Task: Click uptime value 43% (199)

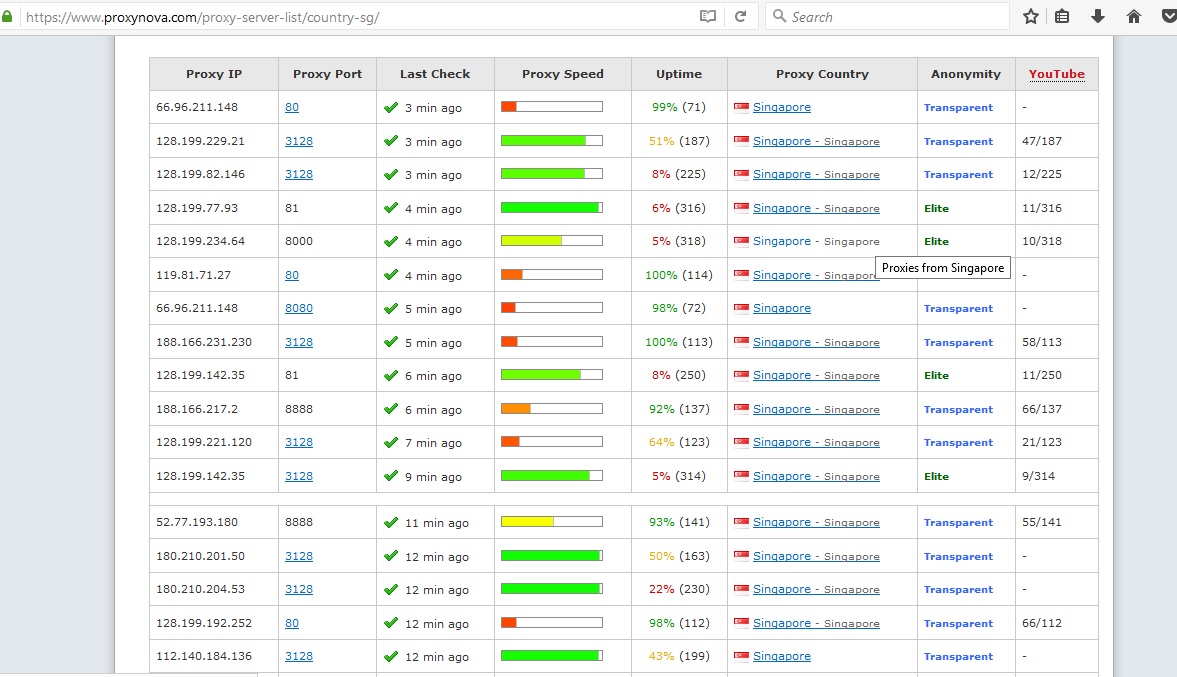Action: [x=679, y=656]
